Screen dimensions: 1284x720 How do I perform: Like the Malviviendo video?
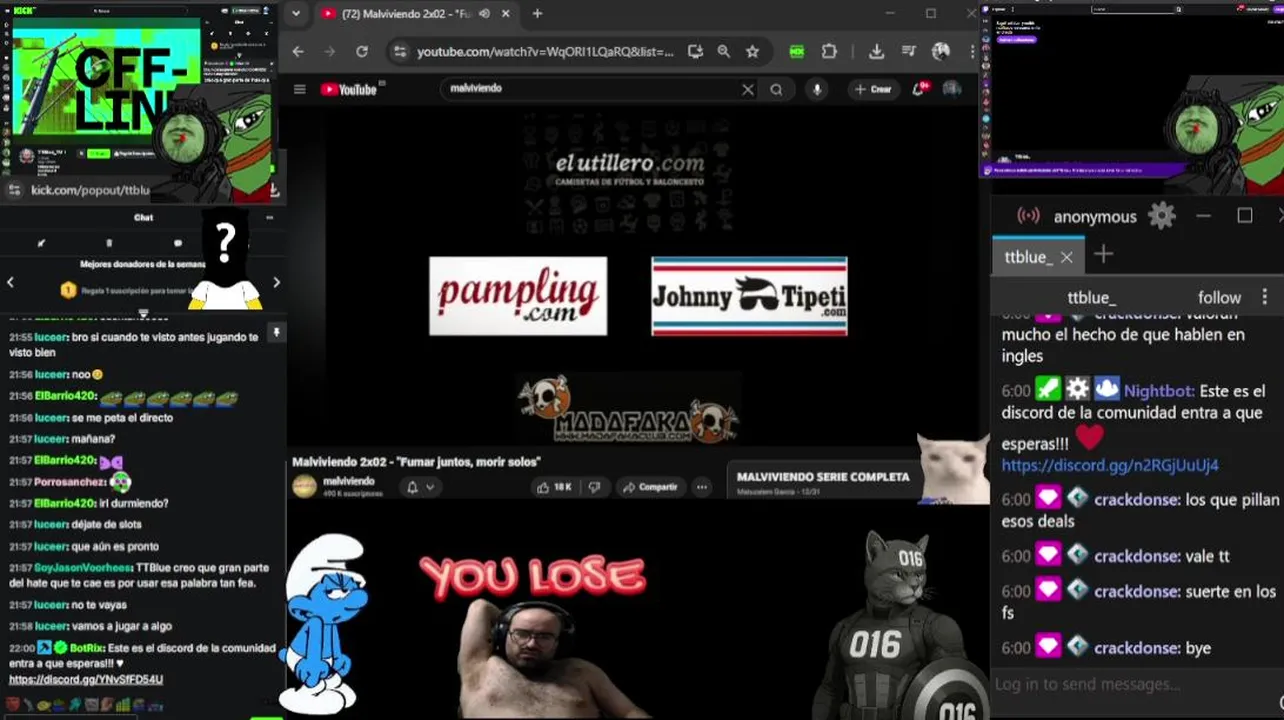(555, 487)
